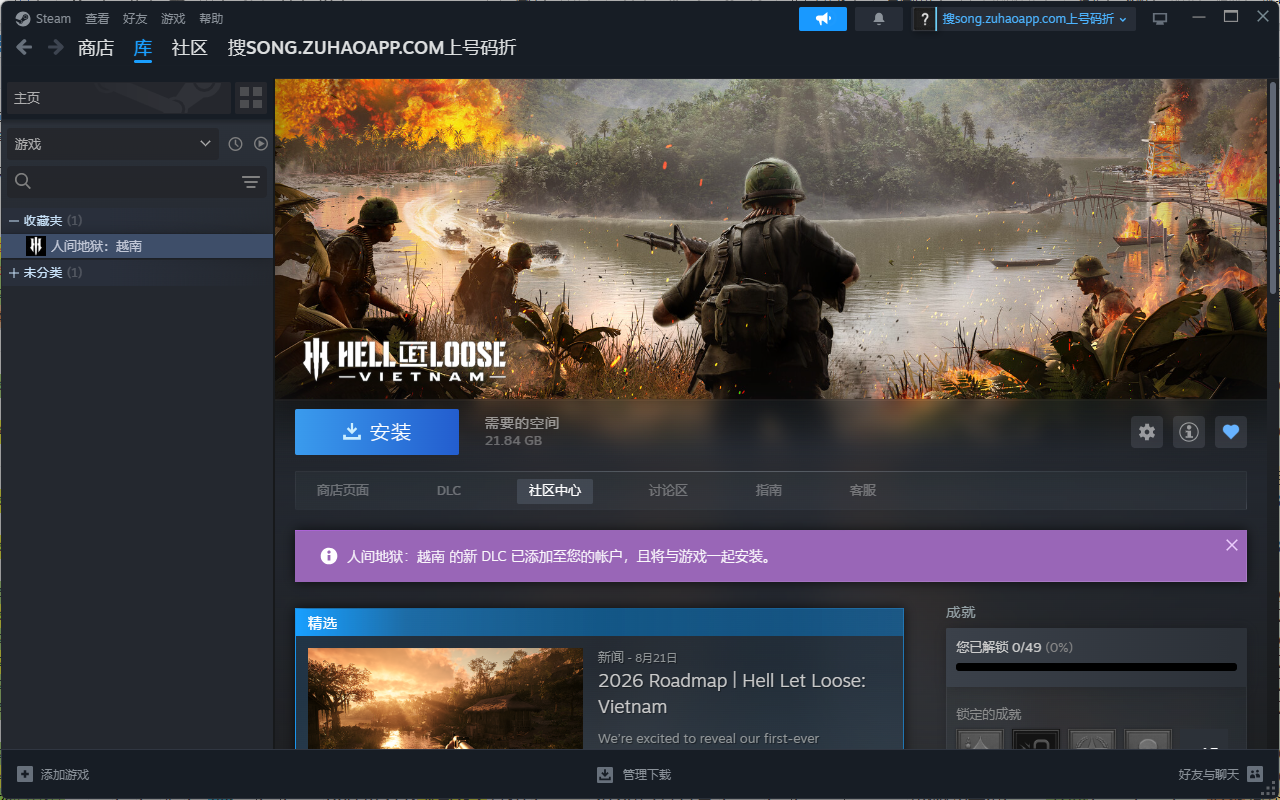Open the 指南 link

click(769, 491)
